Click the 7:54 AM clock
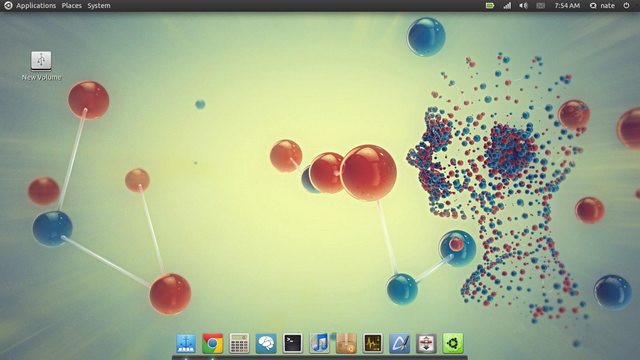Viewport: 640px width, 360px height. 567,6
